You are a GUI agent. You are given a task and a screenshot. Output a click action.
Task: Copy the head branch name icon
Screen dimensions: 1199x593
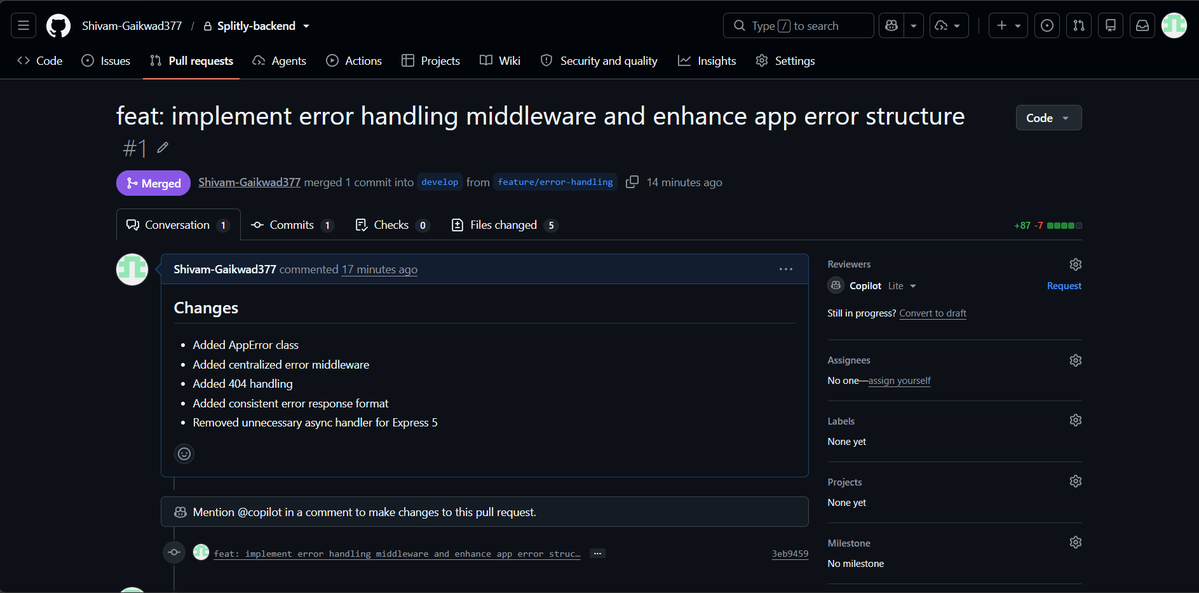coord(632,182)
